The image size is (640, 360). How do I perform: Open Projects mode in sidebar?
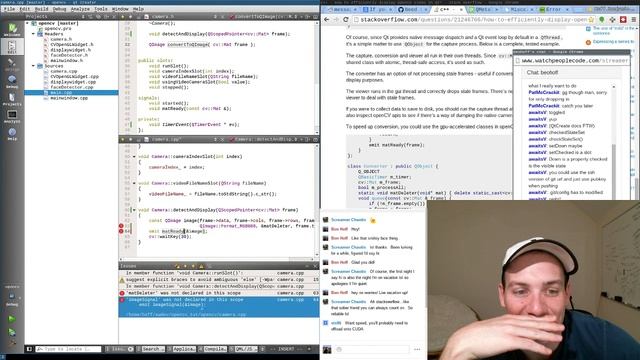coord(12,99)
